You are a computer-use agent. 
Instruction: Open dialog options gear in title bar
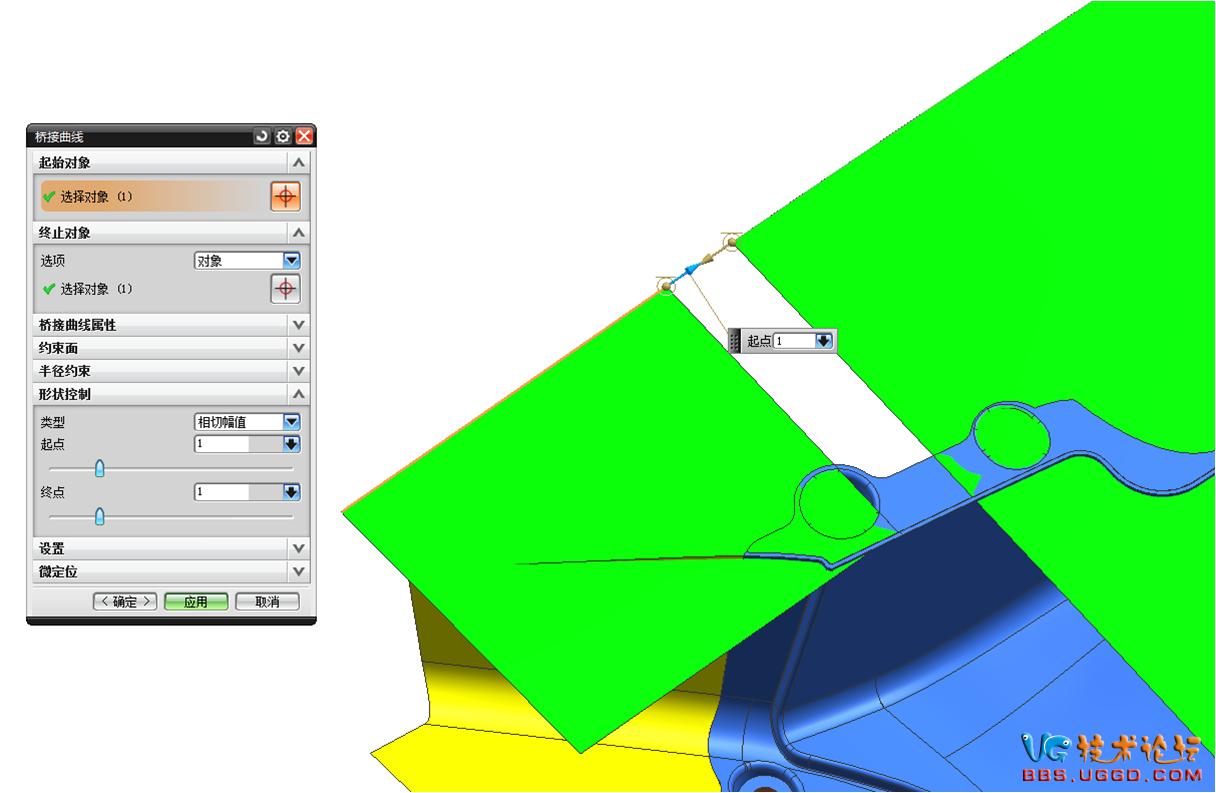click(x=283, y=136)
